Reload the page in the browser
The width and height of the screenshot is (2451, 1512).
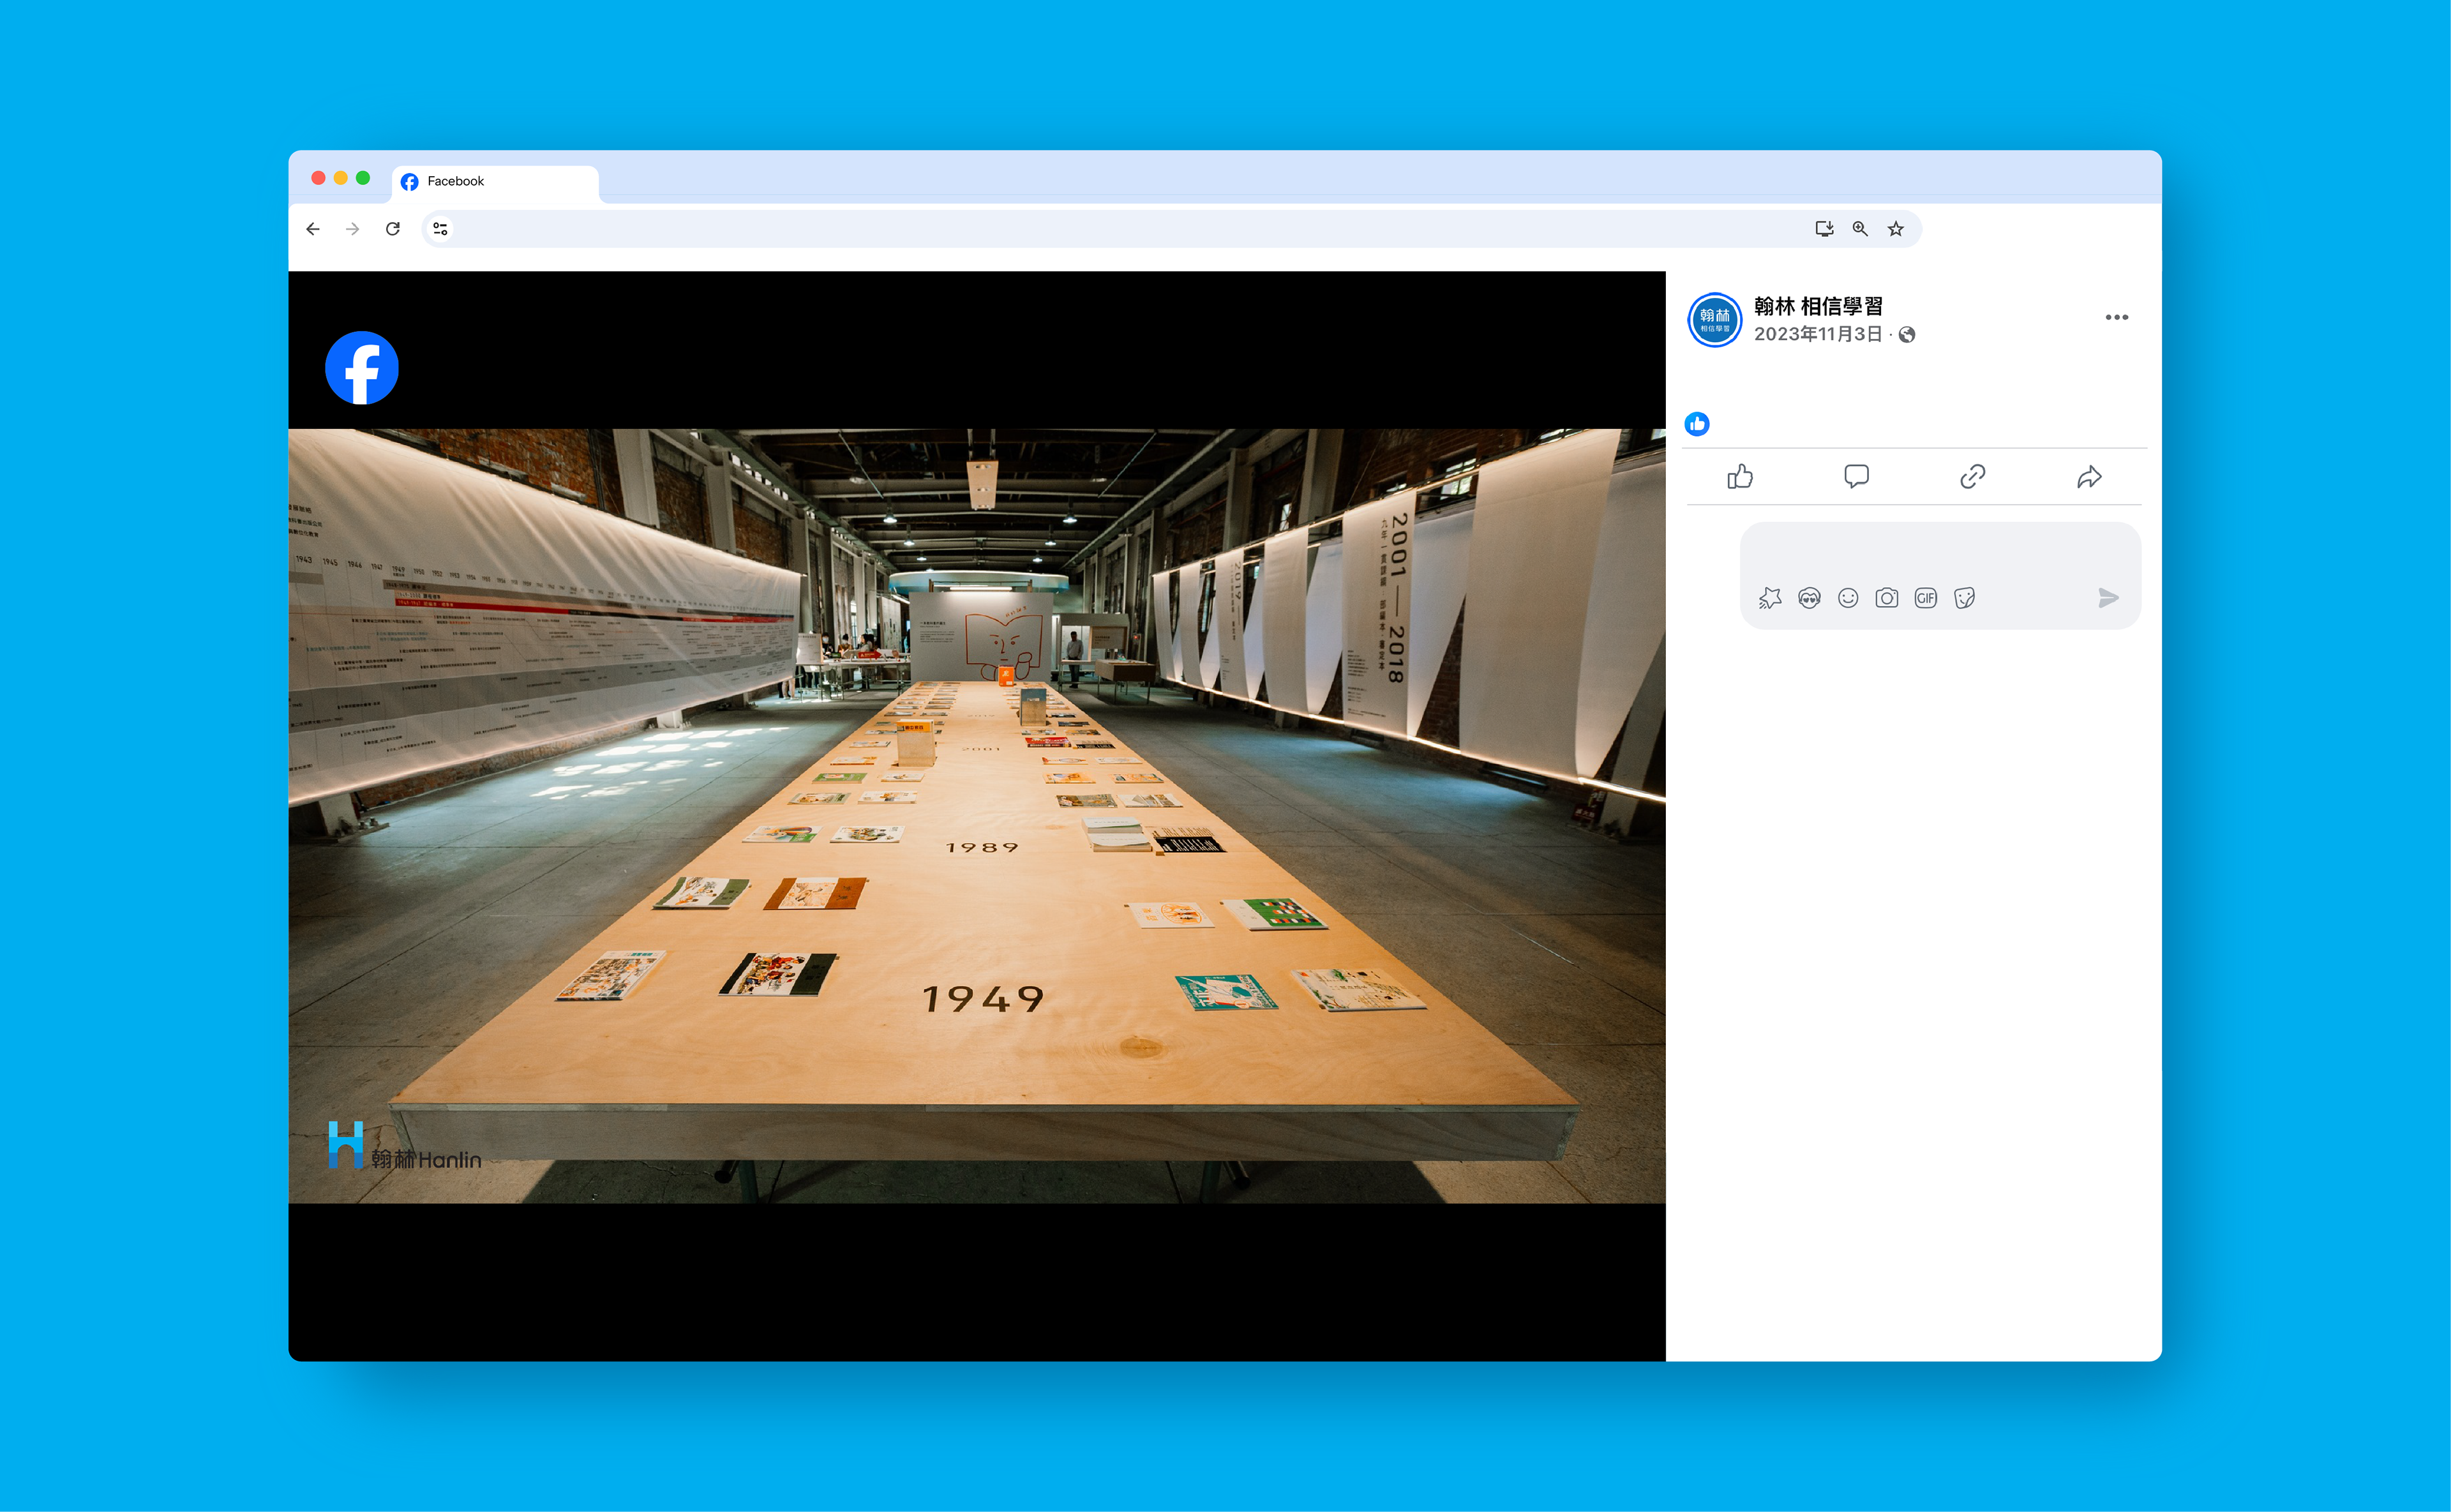[393, 229]
